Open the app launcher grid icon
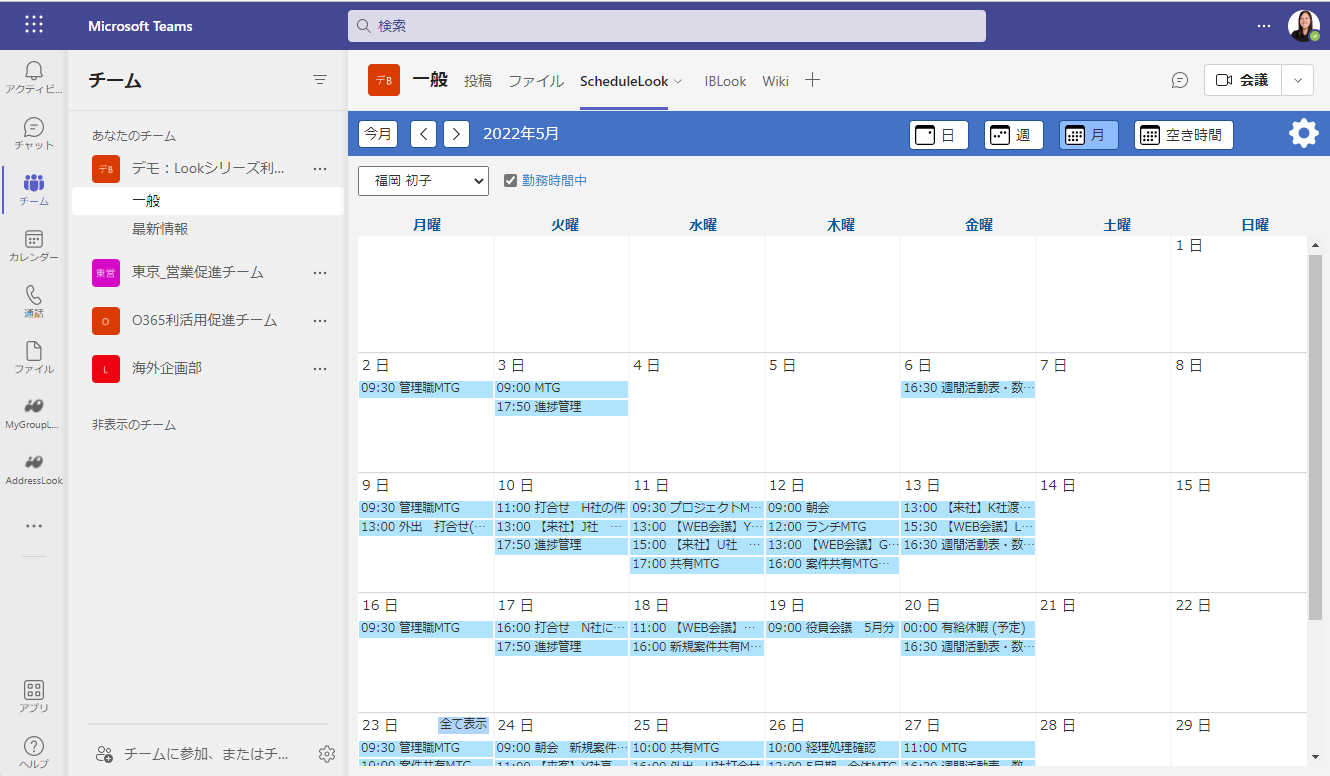The height and width of the screenshot is (776, 1330). (x=34, y=25)
